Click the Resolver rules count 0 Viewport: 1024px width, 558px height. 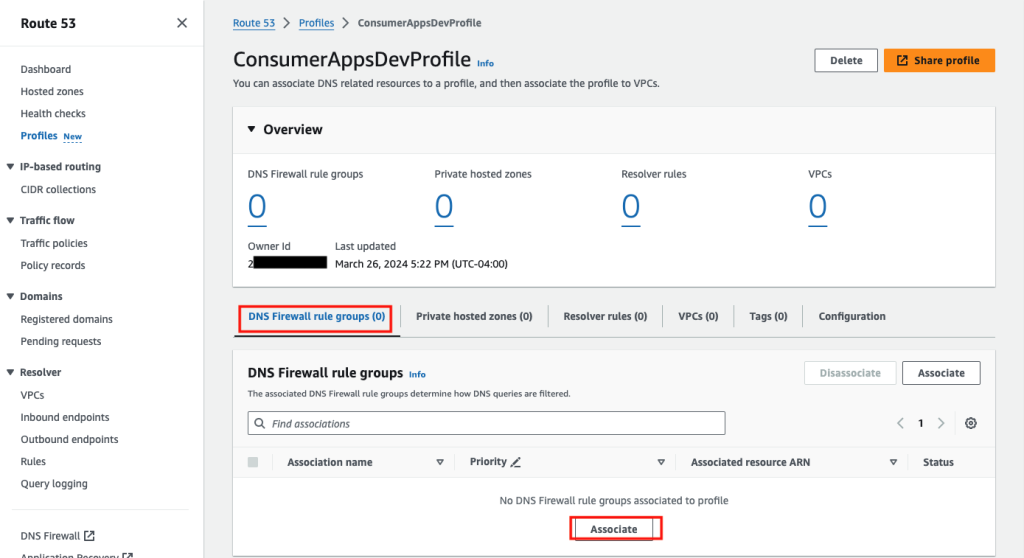coord(631,207)
